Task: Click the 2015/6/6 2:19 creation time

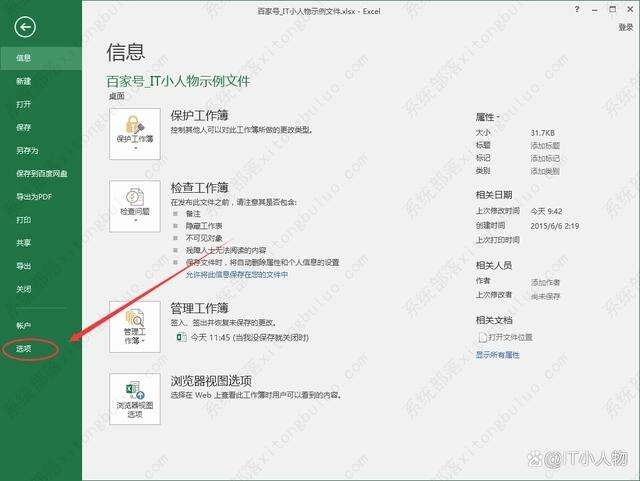Action: 555,226
